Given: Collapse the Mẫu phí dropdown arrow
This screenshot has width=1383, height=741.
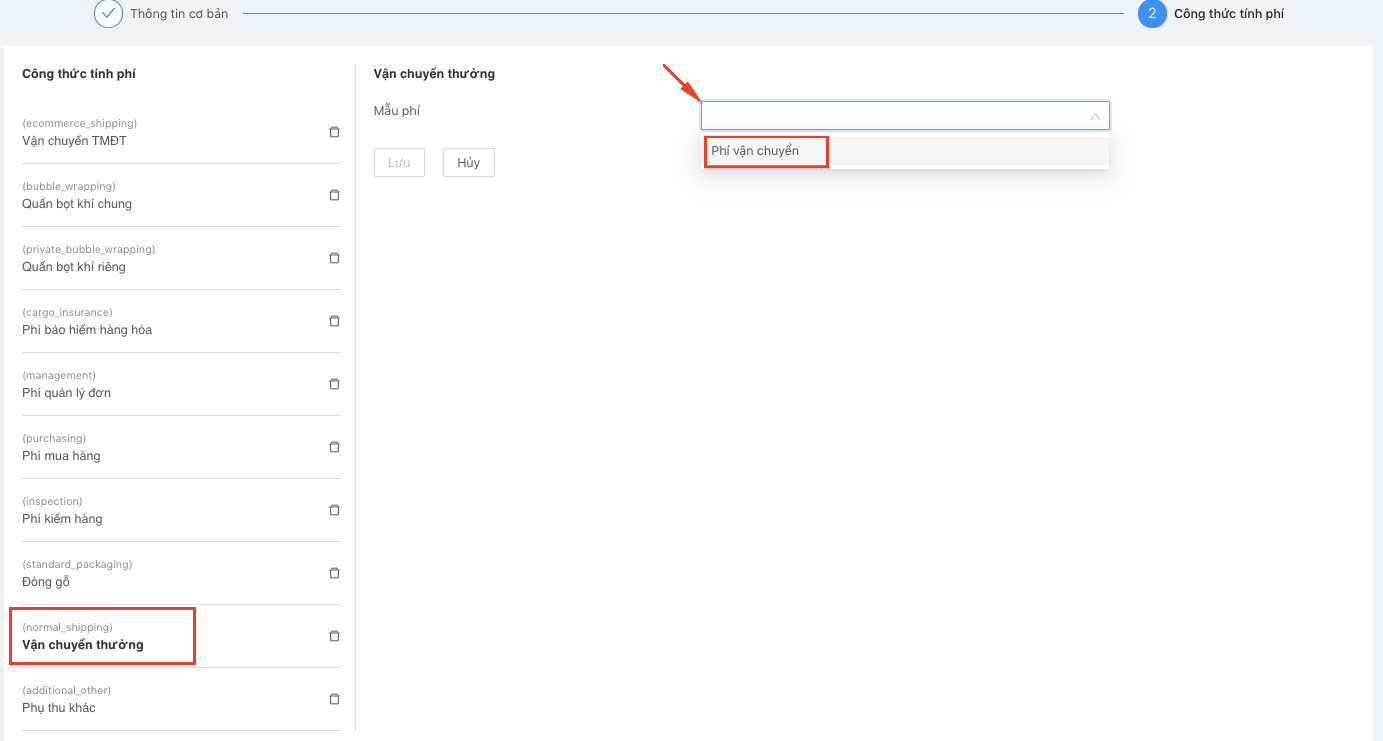Looking at the screenshot, I should point(1094,116).
